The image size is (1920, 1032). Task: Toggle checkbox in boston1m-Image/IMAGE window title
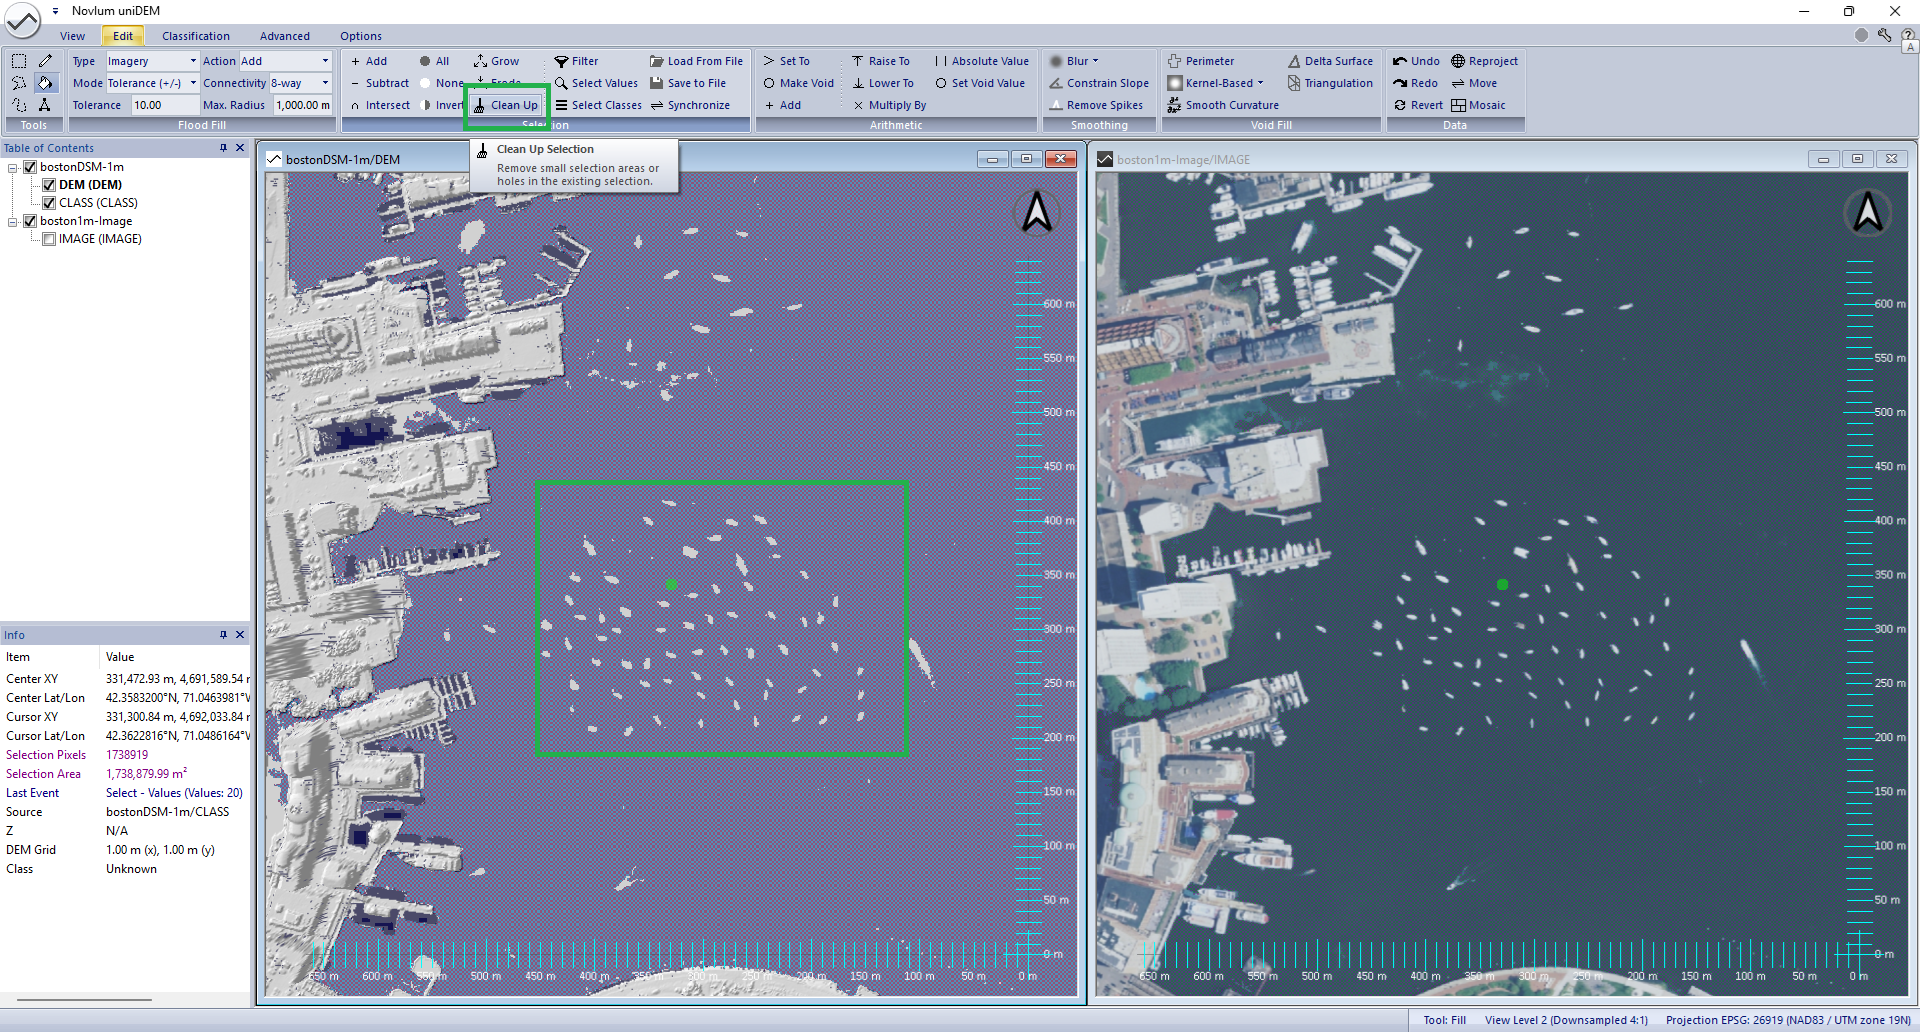(x=1105, y=159)
